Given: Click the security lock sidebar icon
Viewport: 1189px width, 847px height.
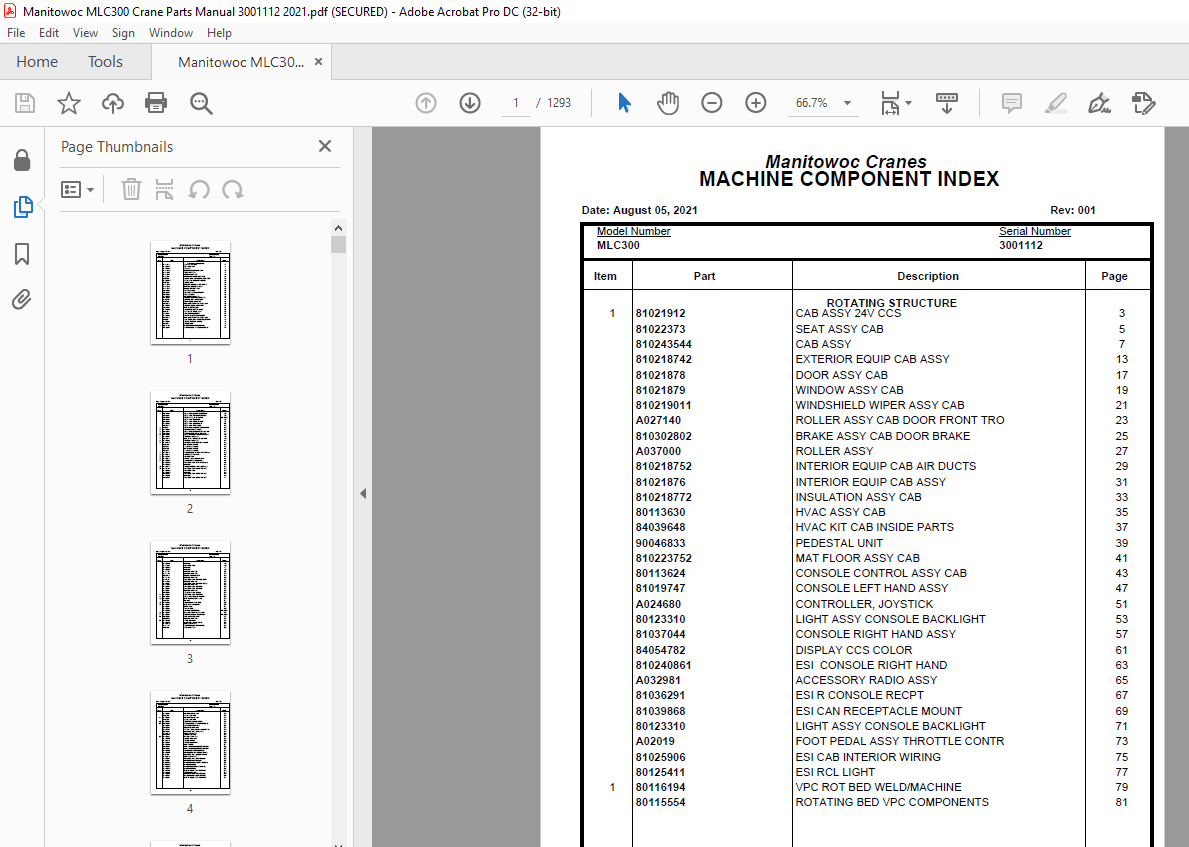Looking at the screenshot, I should point(22,160).
